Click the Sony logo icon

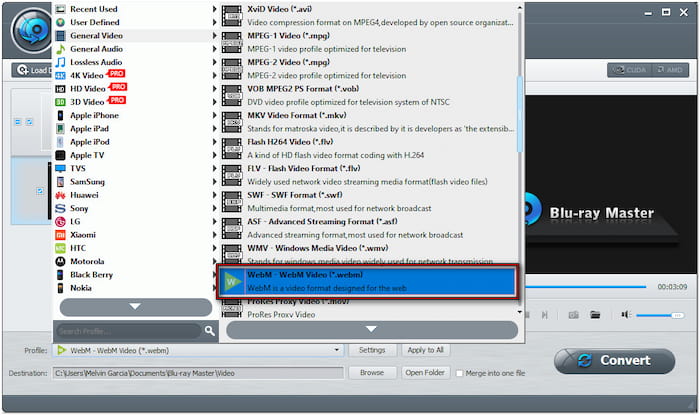(60, 208)
